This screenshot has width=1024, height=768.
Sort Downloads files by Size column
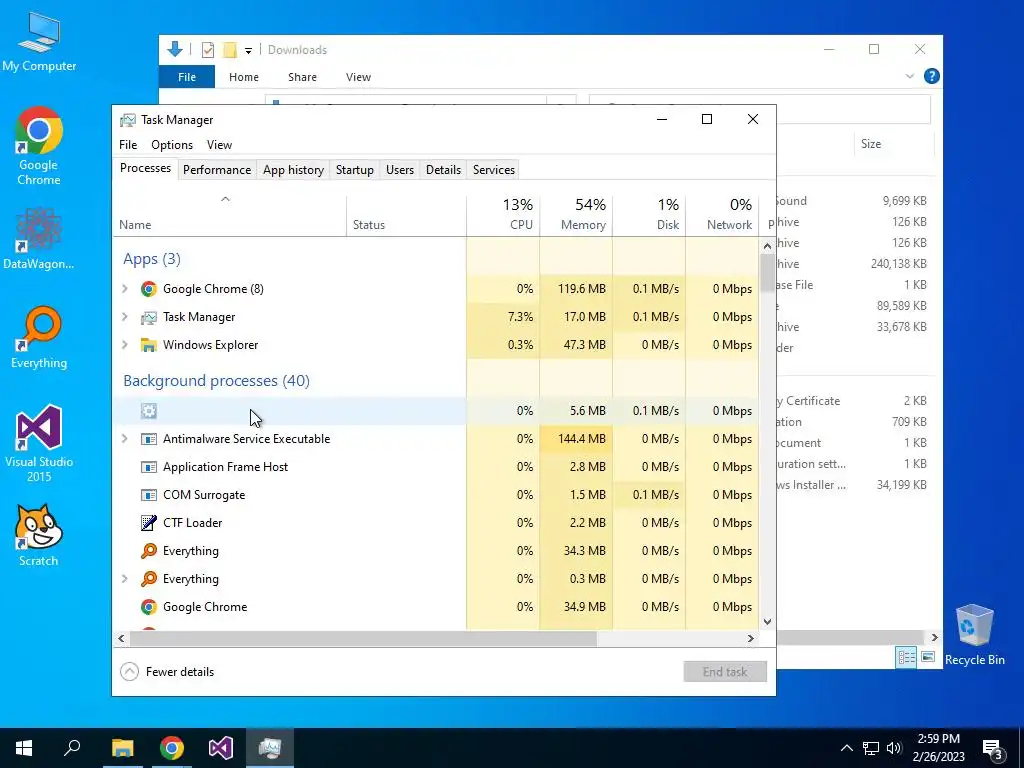tap(895, 144)
